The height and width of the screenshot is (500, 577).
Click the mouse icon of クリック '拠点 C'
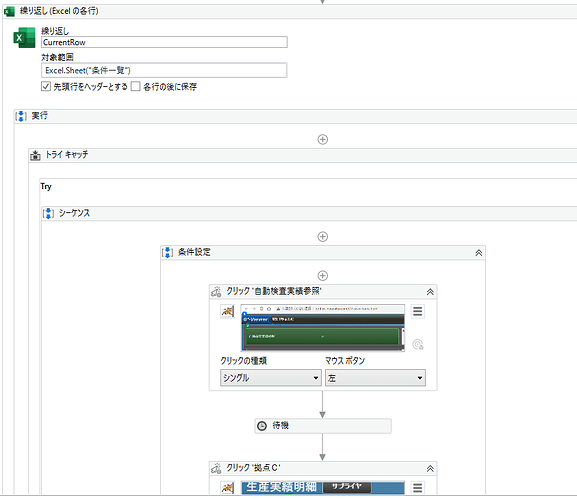coord(216,469)
